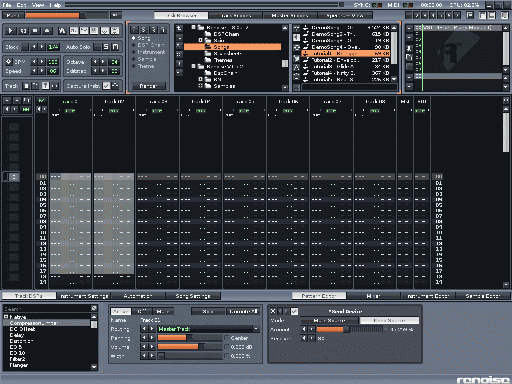Select the Theme radio option
The width and height of the screenshot is (512, 384).
pos(143,66)
